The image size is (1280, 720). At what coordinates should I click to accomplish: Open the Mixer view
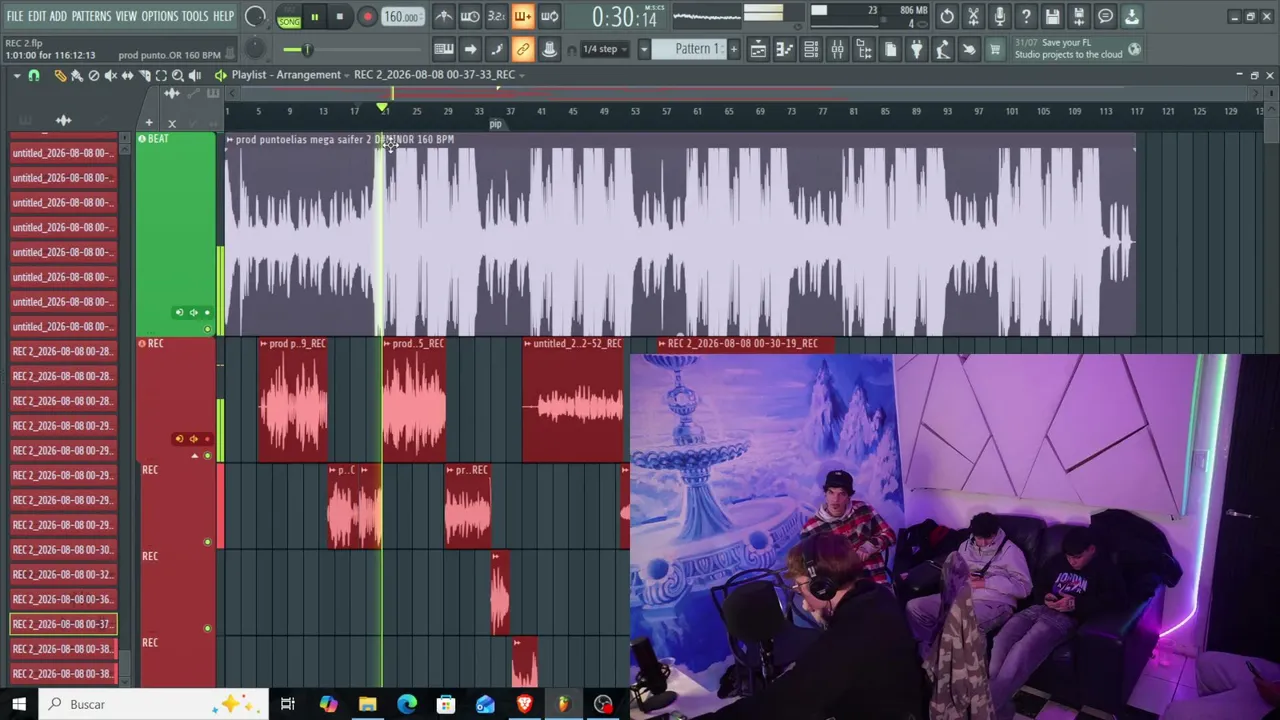point(838,49)
